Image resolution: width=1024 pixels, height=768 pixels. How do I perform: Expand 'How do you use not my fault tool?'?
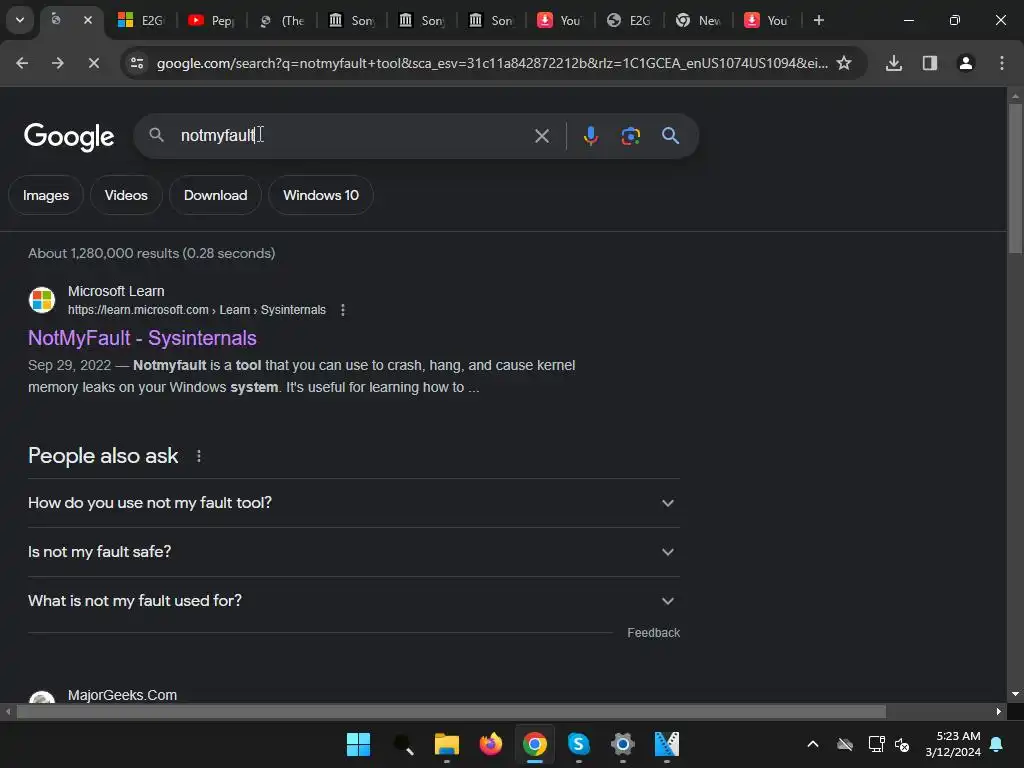pos(353,503)
